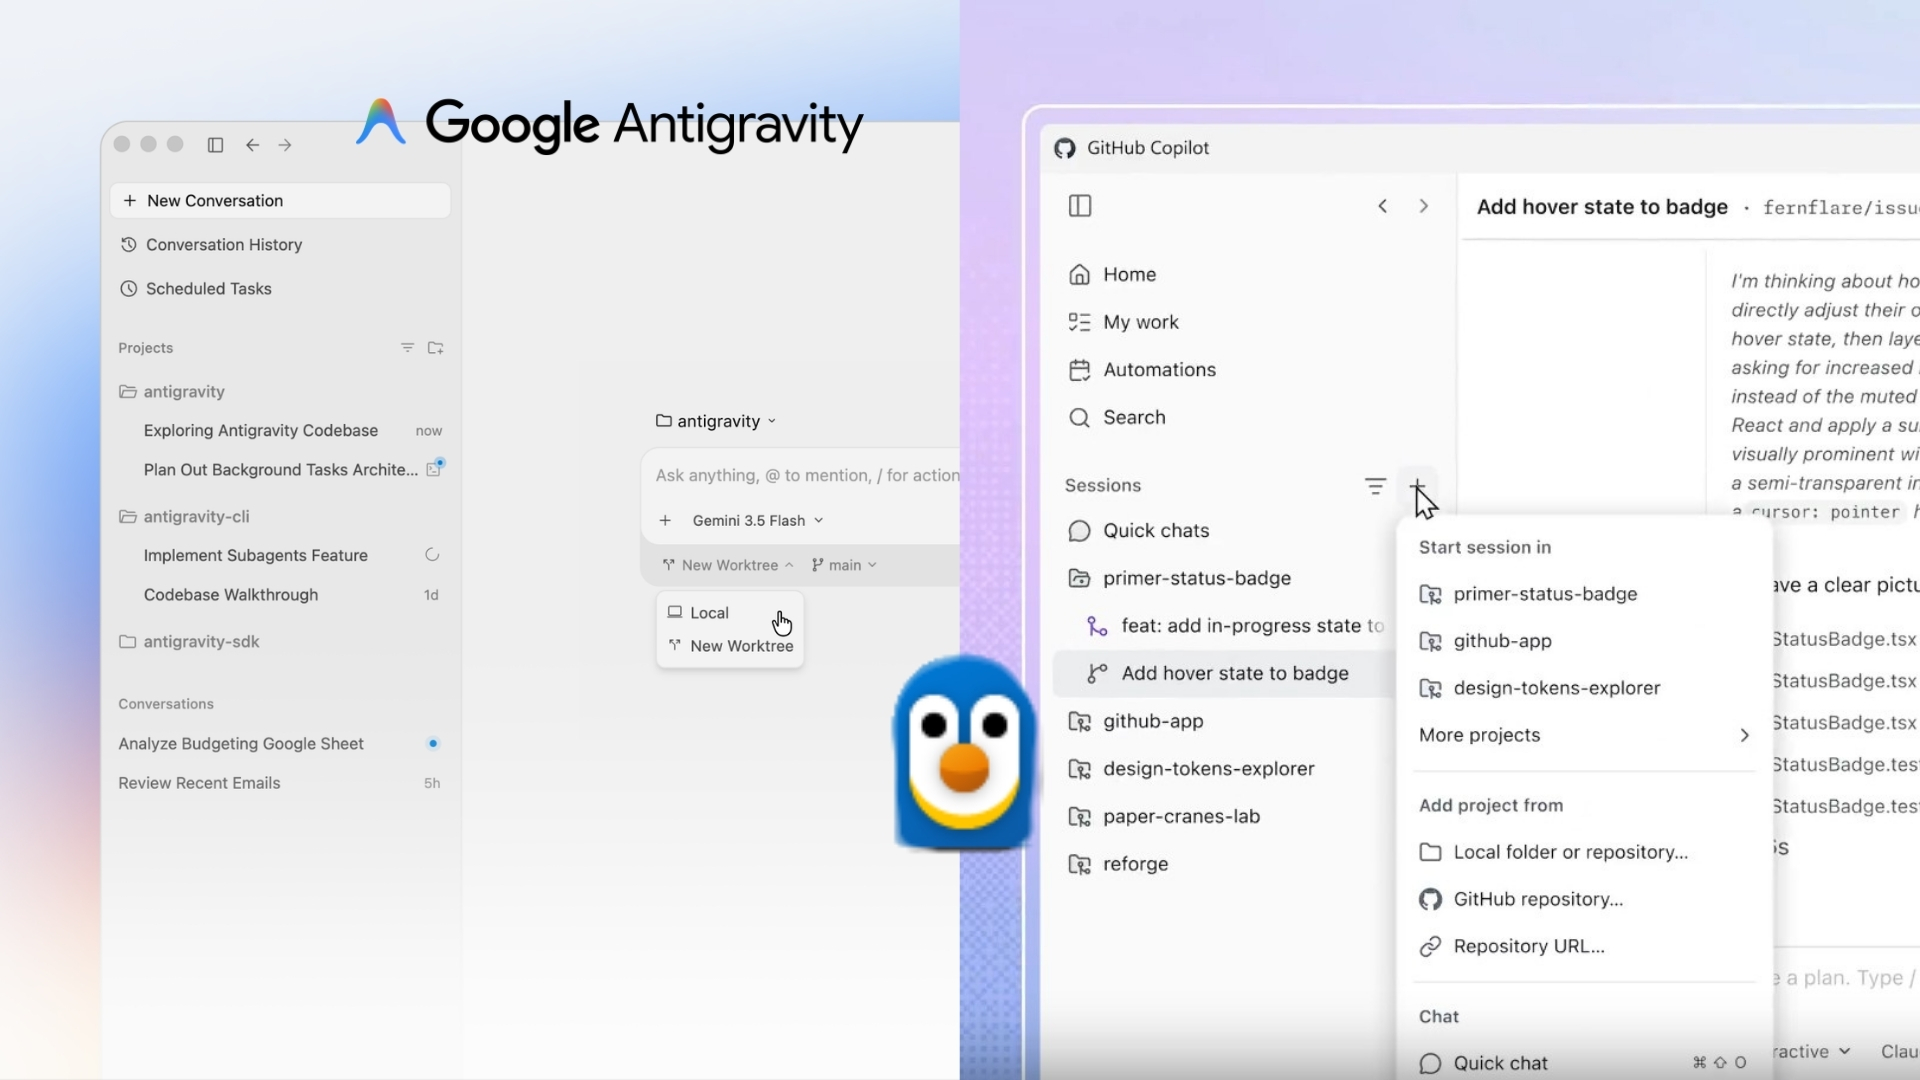Click the Ask anything prompt field
The image size is (1920, 1080).
806,476
